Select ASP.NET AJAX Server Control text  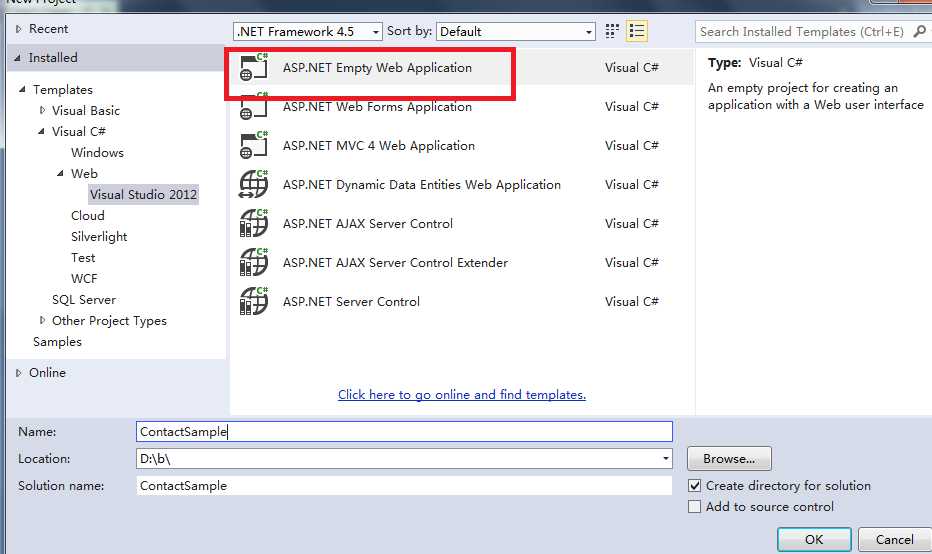[x=367, y=224]
